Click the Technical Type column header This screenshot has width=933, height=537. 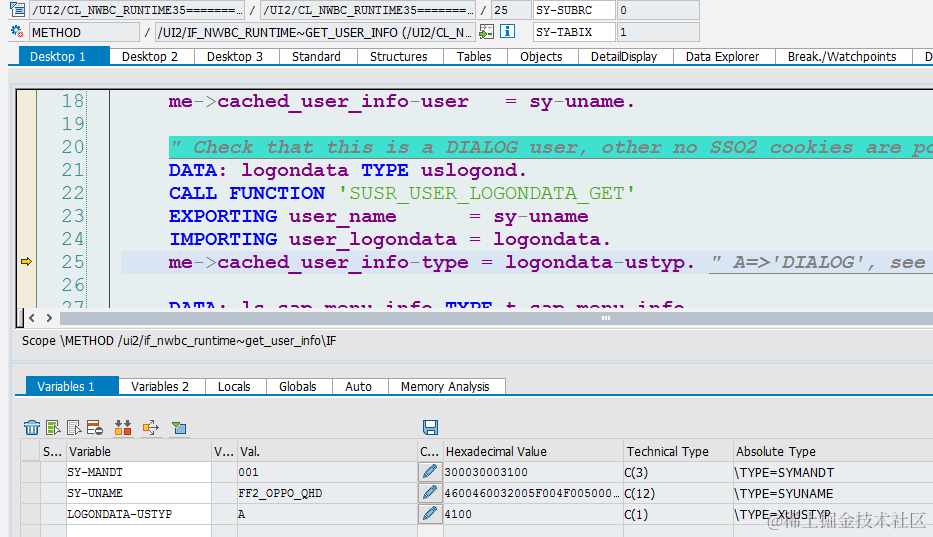pyautogui.click(x=678, y=451)
